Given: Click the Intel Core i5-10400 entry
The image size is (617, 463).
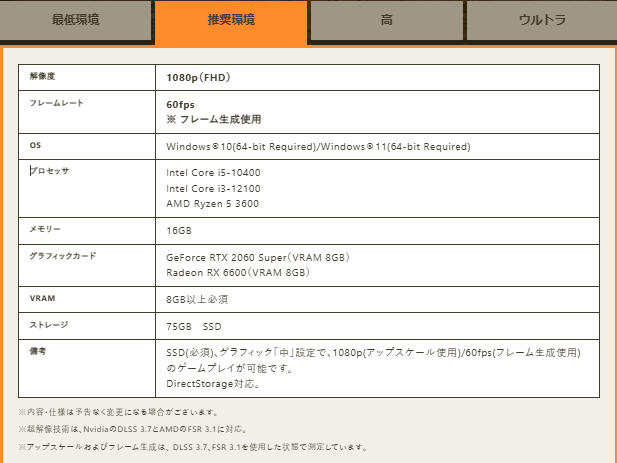Looking at the screenshot, I should [213, 173].
